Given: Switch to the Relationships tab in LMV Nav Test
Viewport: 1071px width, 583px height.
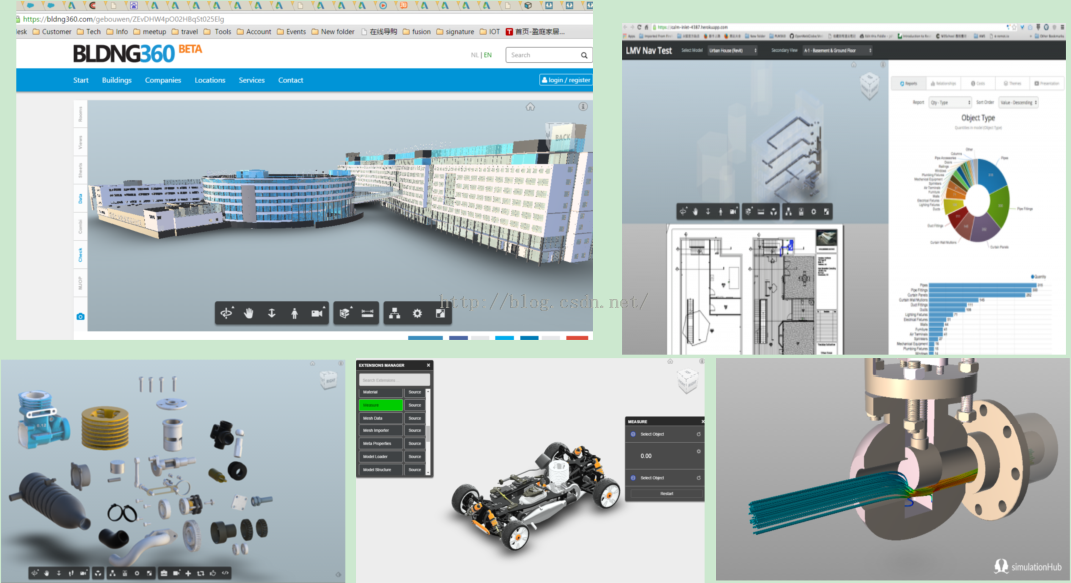Looking at the screenshot, I should pyautogui.click(x=943, y=83).
